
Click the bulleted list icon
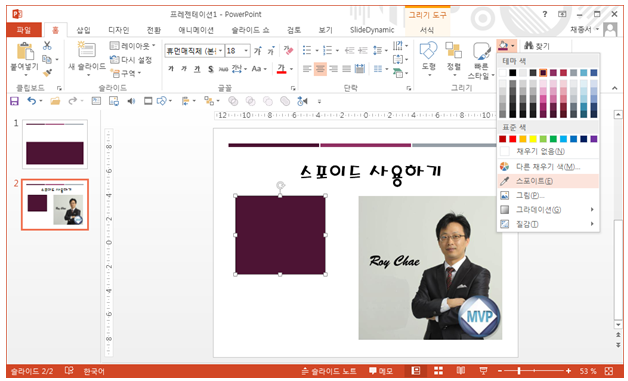coord(307,50)
